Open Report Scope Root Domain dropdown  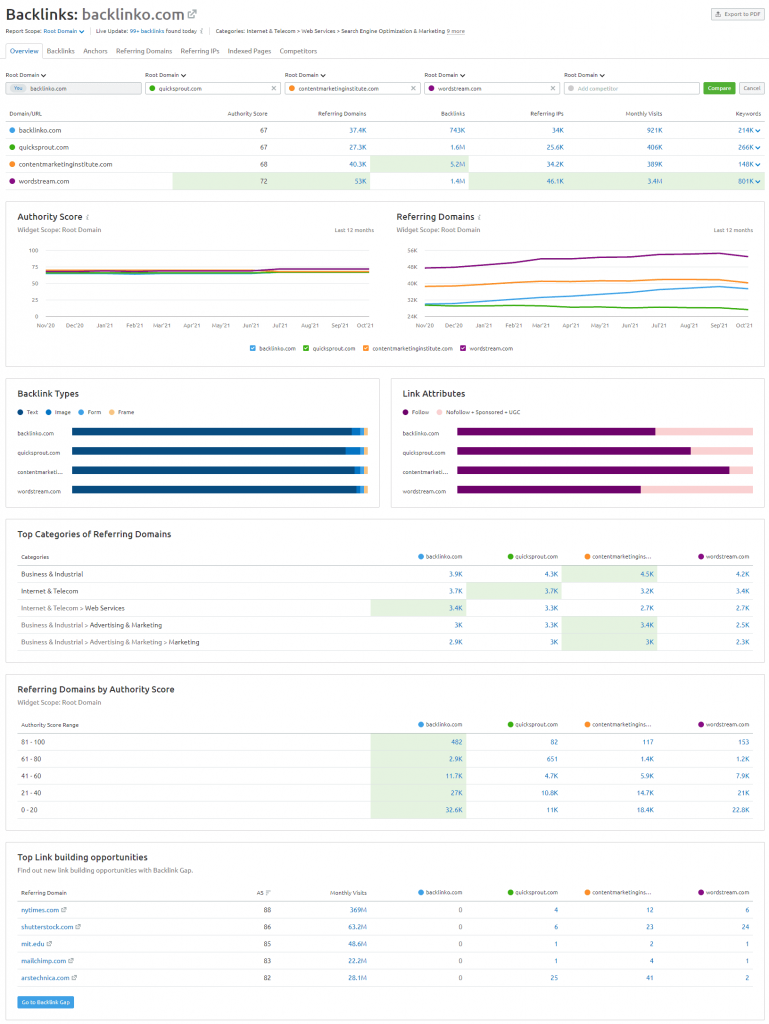(63, 31)
